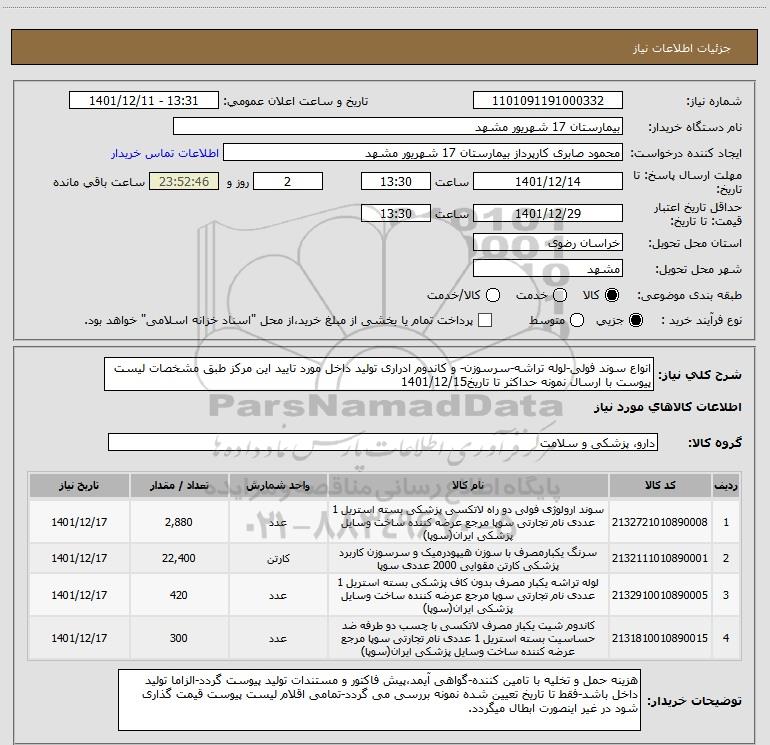
Task: Click the کد کالا column header
Action: pyautogui.click(x=660, y=485)
